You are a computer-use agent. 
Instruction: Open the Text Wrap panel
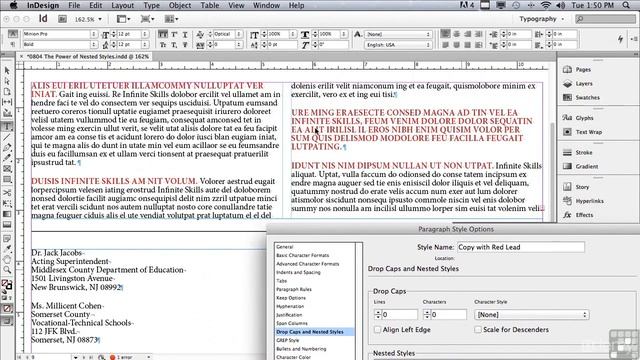coord(582,132)
